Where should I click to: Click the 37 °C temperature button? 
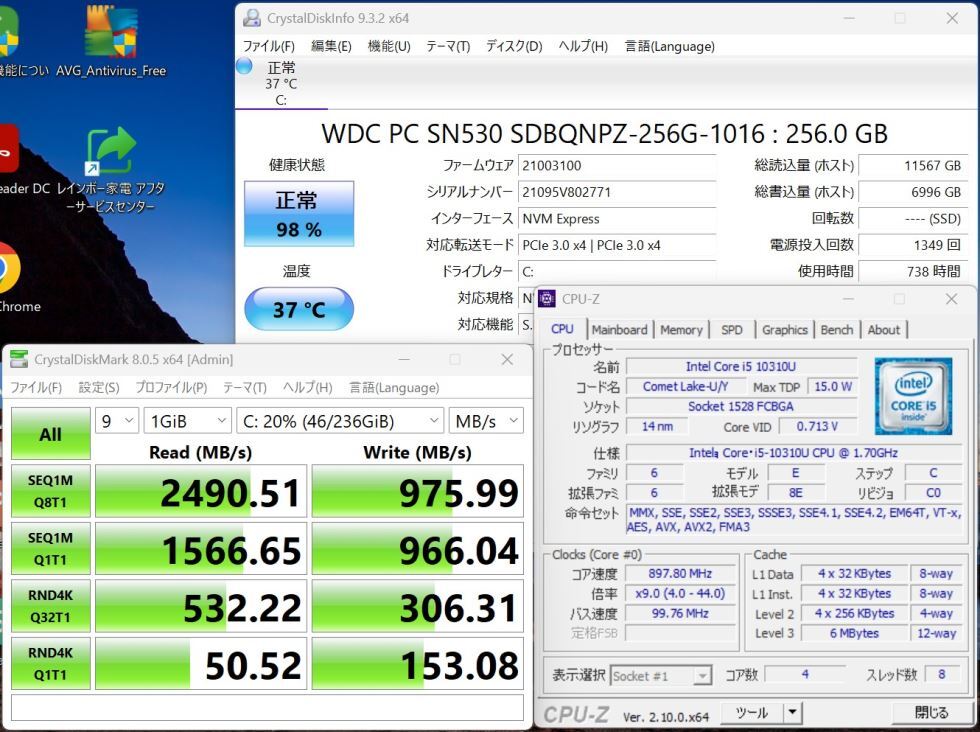click(x=299, y=309)
